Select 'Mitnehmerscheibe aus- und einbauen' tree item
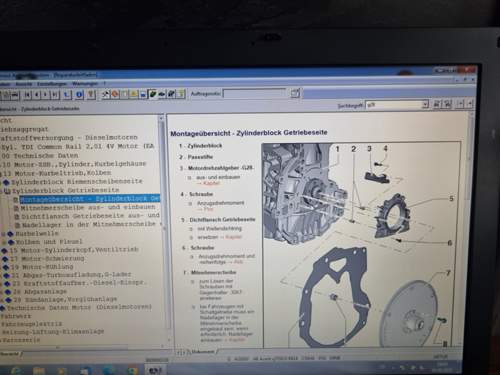This screenshot has height=375, width=500. [88, 207]
